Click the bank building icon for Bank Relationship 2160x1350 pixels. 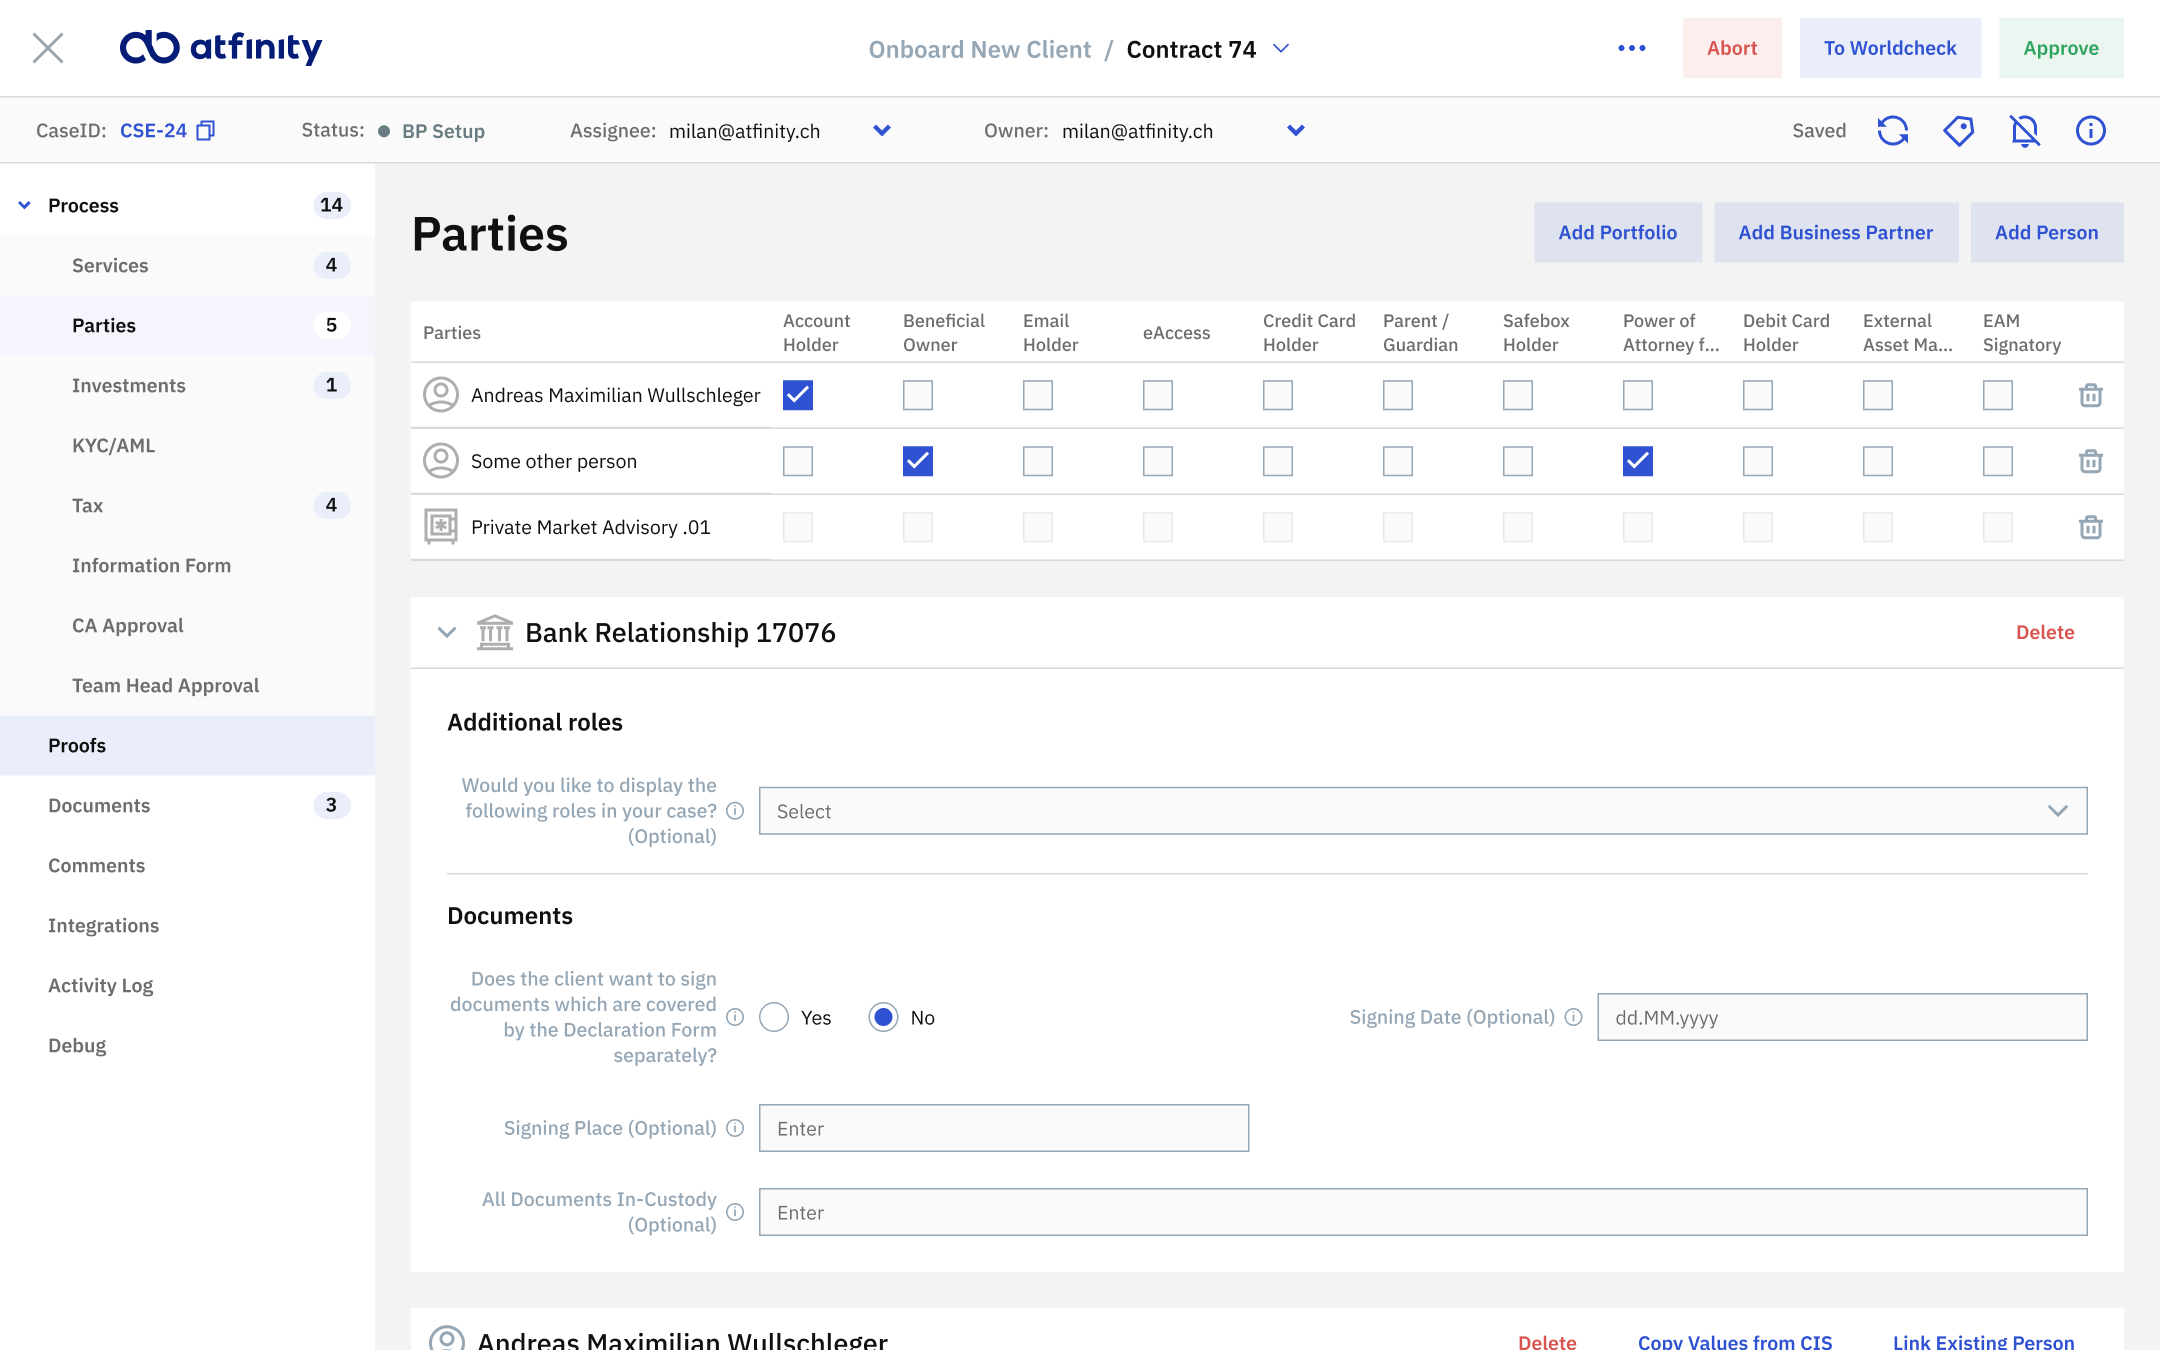pos(495,632)
